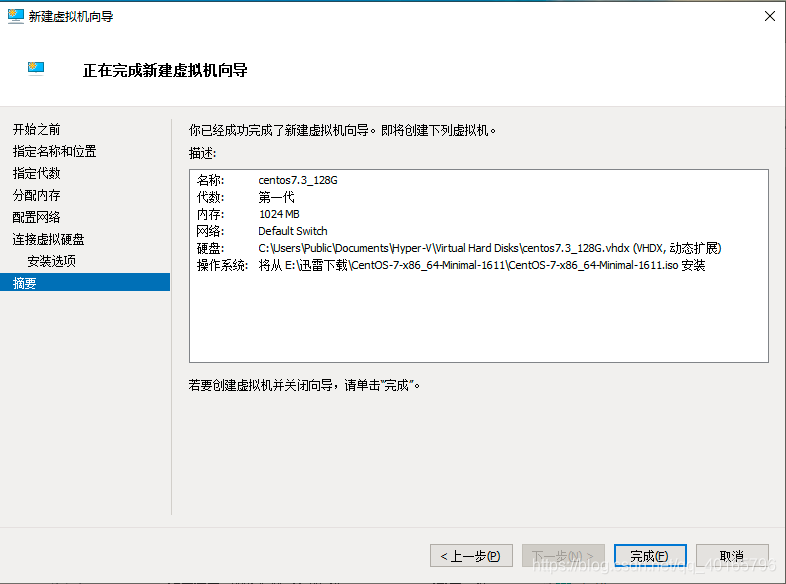Click the virtual machine icon beside the heading

[x=36, y=68]
